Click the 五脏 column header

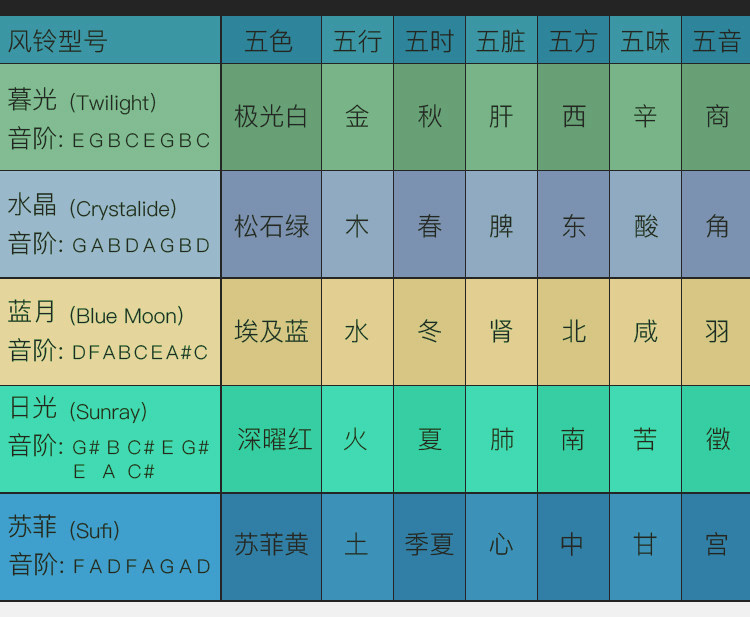[501, 41]
